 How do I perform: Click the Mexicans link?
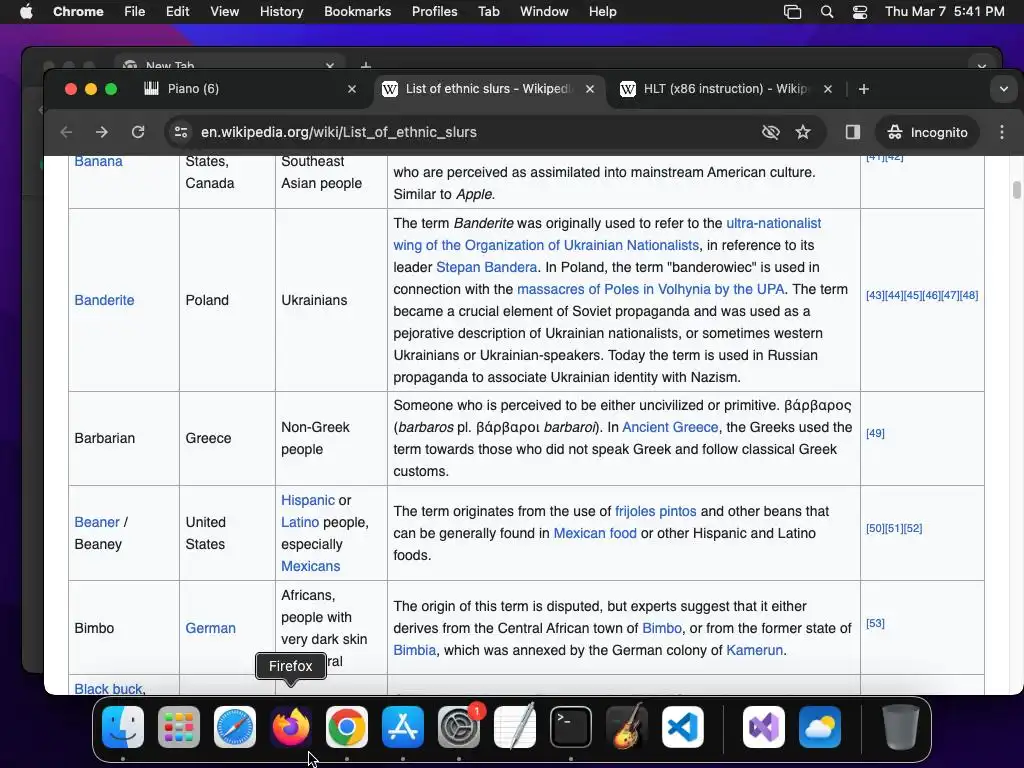click(311, 566)
